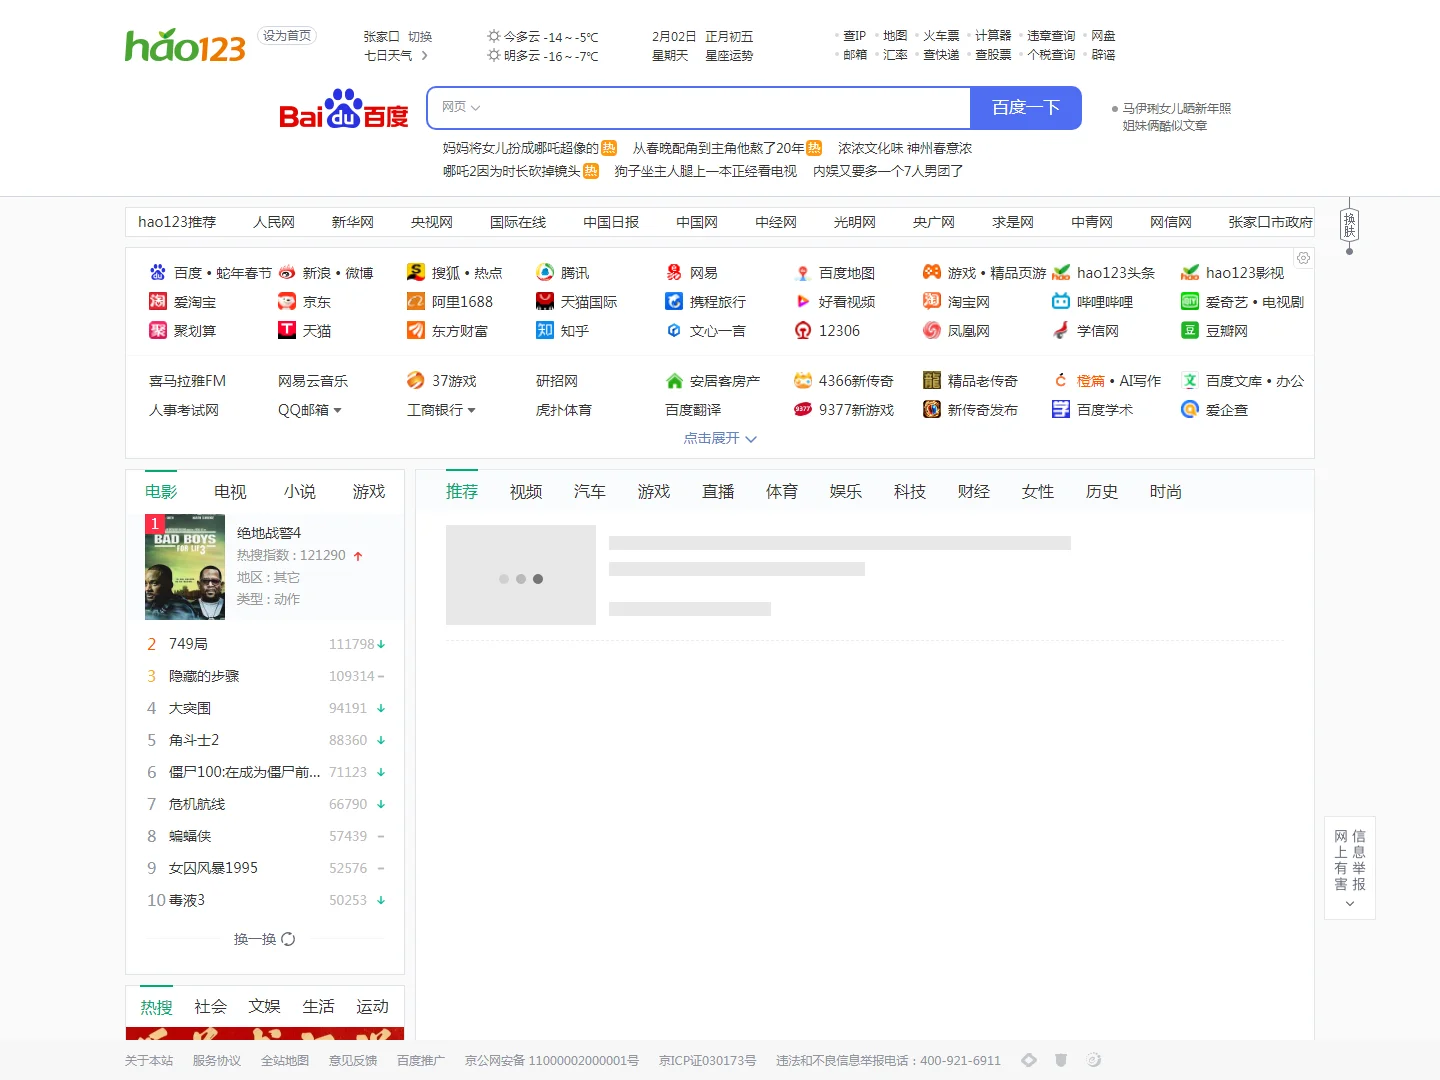Image resolution: width=1440 pixels, height=1080 pixels.
Task: Open the 百度地图 icon link
Action: coord(803,272)
